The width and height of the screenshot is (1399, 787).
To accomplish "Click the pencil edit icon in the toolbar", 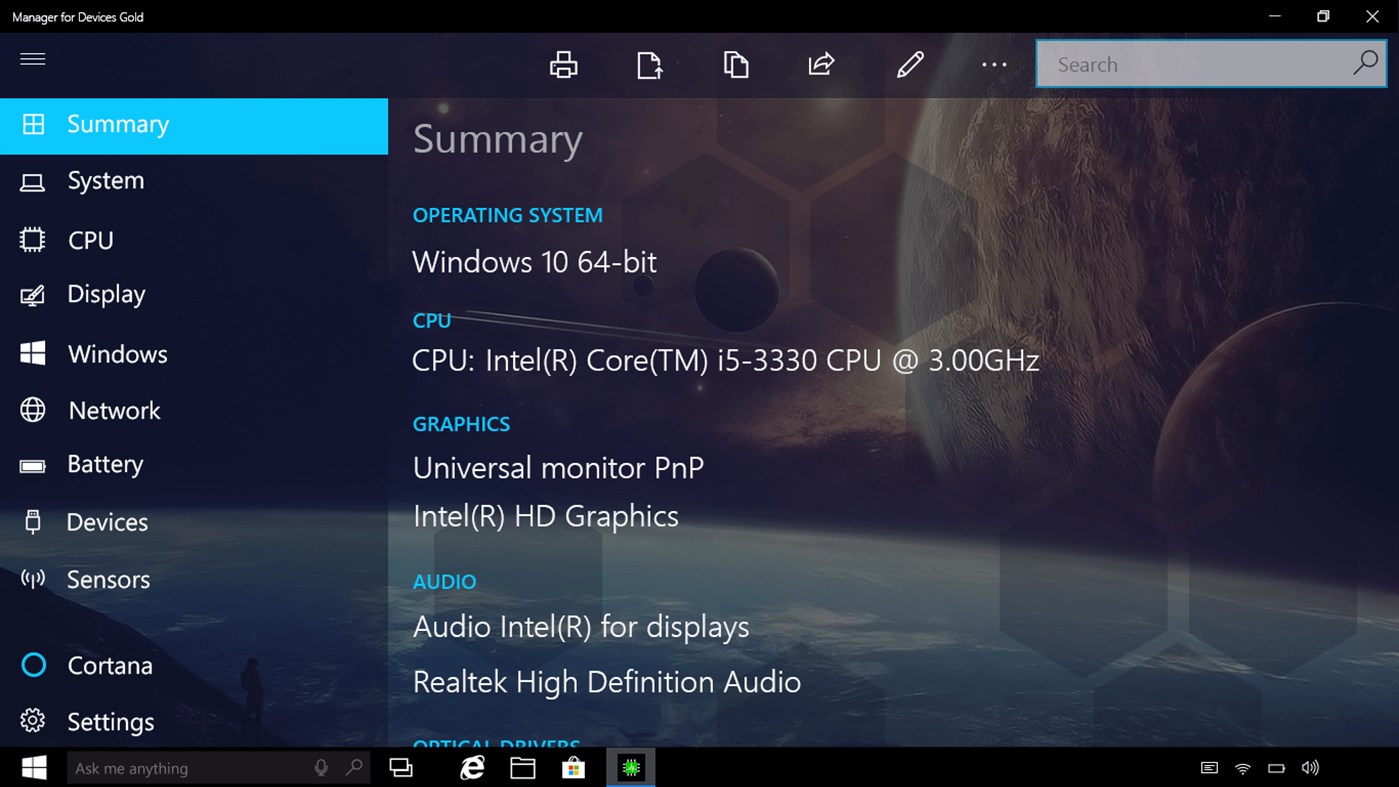I will [x=909, y=63].
